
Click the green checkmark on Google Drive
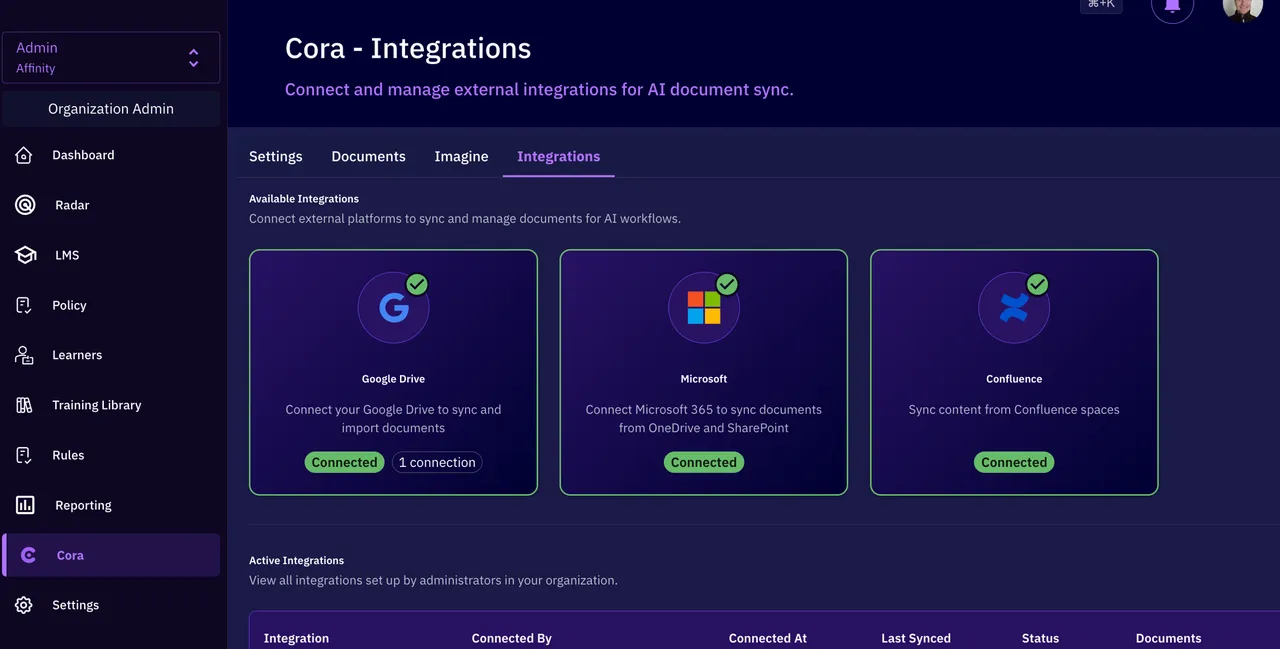pyautogui.click(x=417, y=285)
